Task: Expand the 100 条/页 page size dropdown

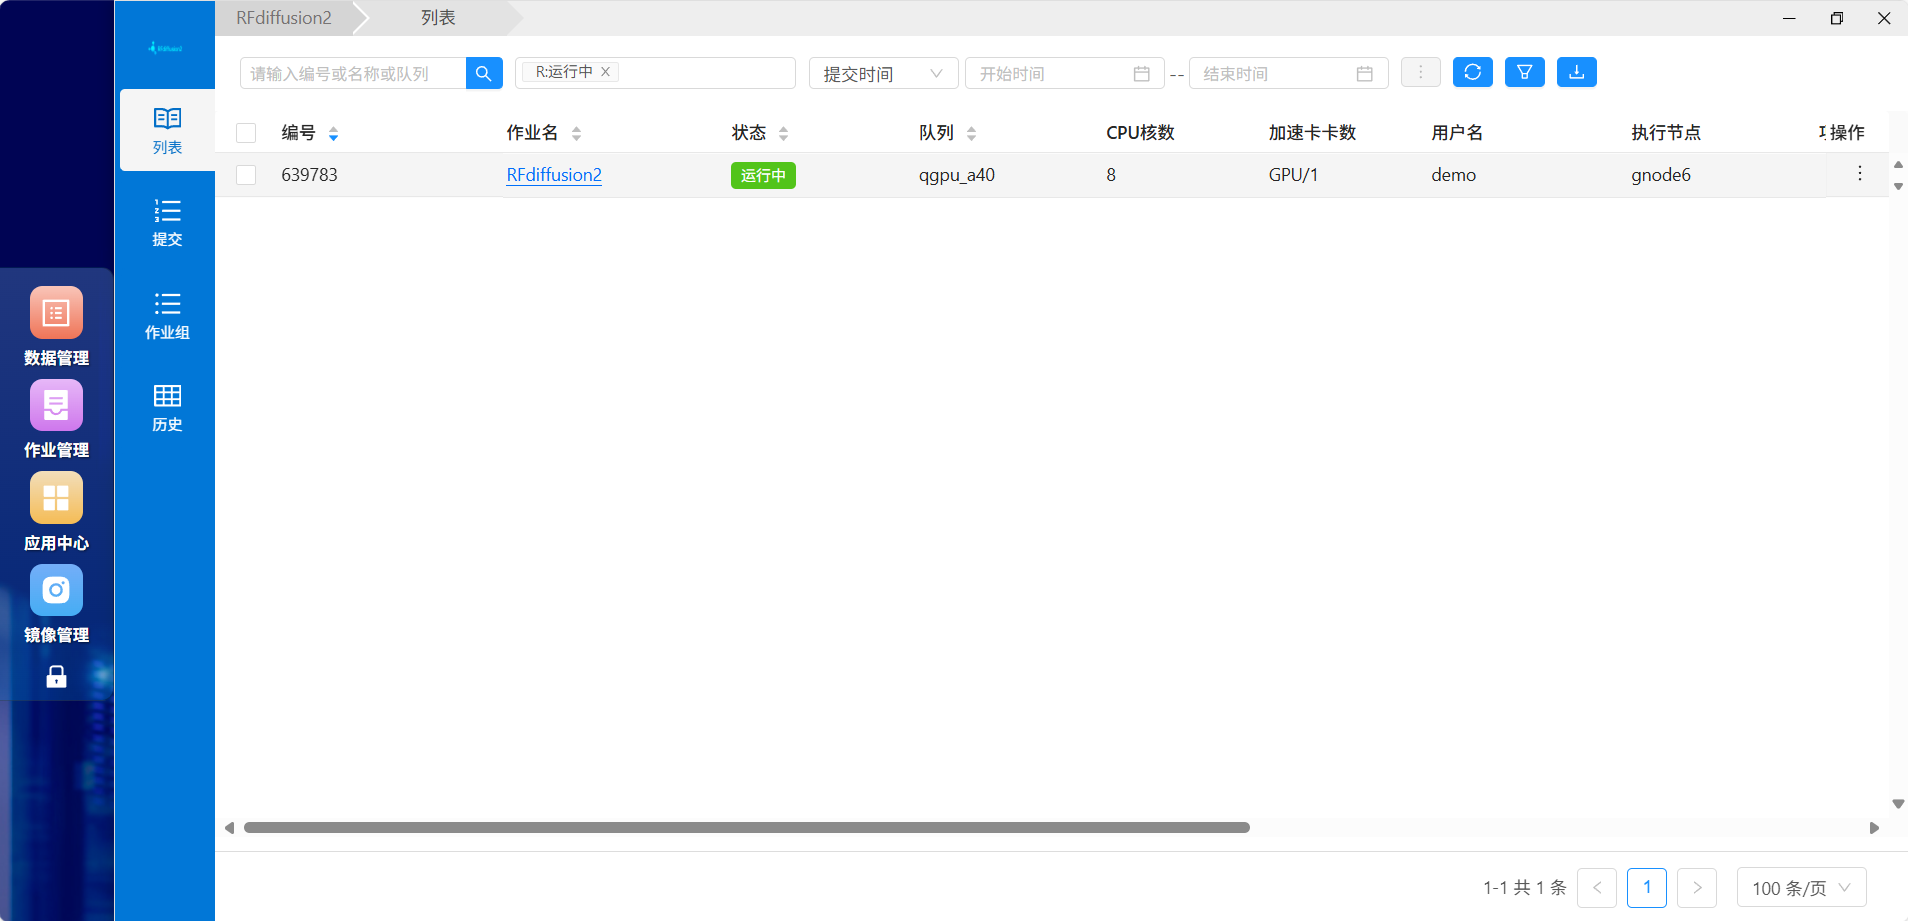Action: pyautogui.click(x=1801, y=888)
